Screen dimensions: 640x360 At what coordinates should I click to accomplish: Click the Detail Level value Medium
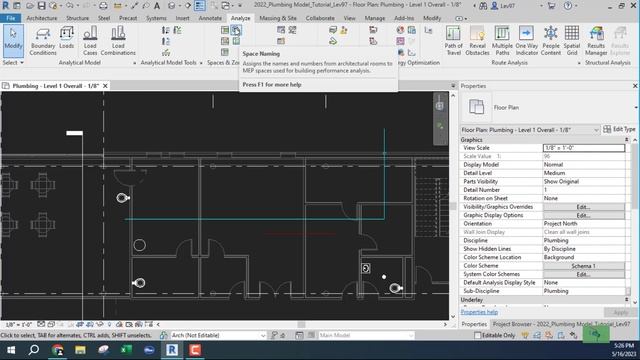click(x=584, y=173)
